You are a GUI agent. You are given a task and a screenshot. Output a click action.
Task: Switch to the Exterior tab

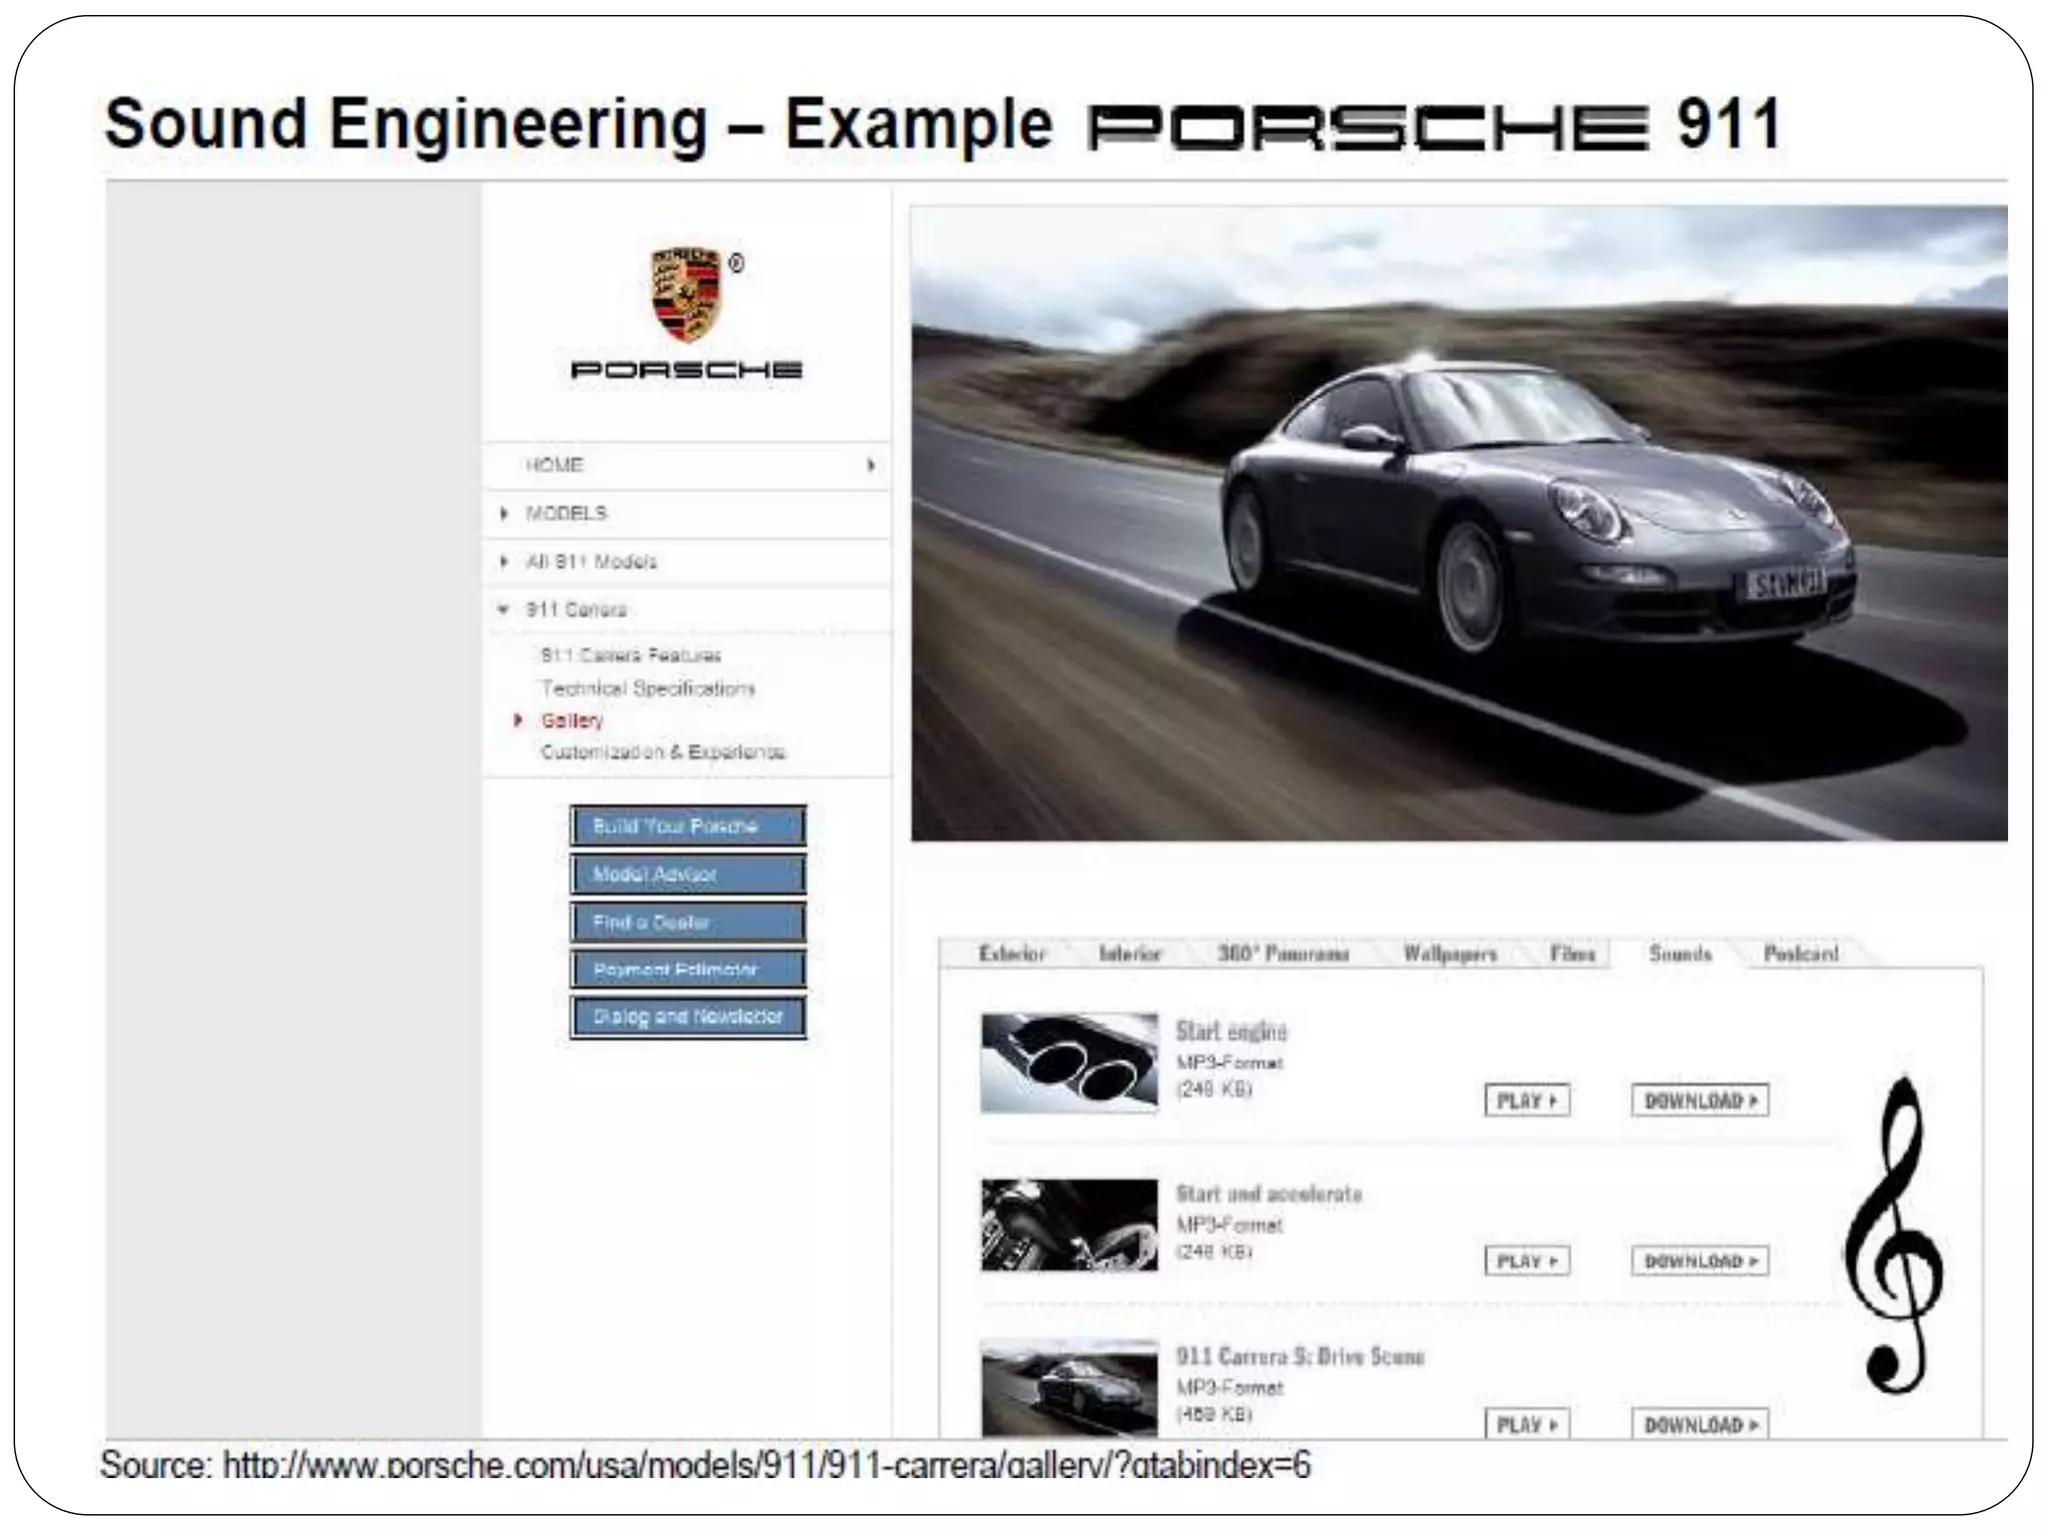(x=1011, y=953)
